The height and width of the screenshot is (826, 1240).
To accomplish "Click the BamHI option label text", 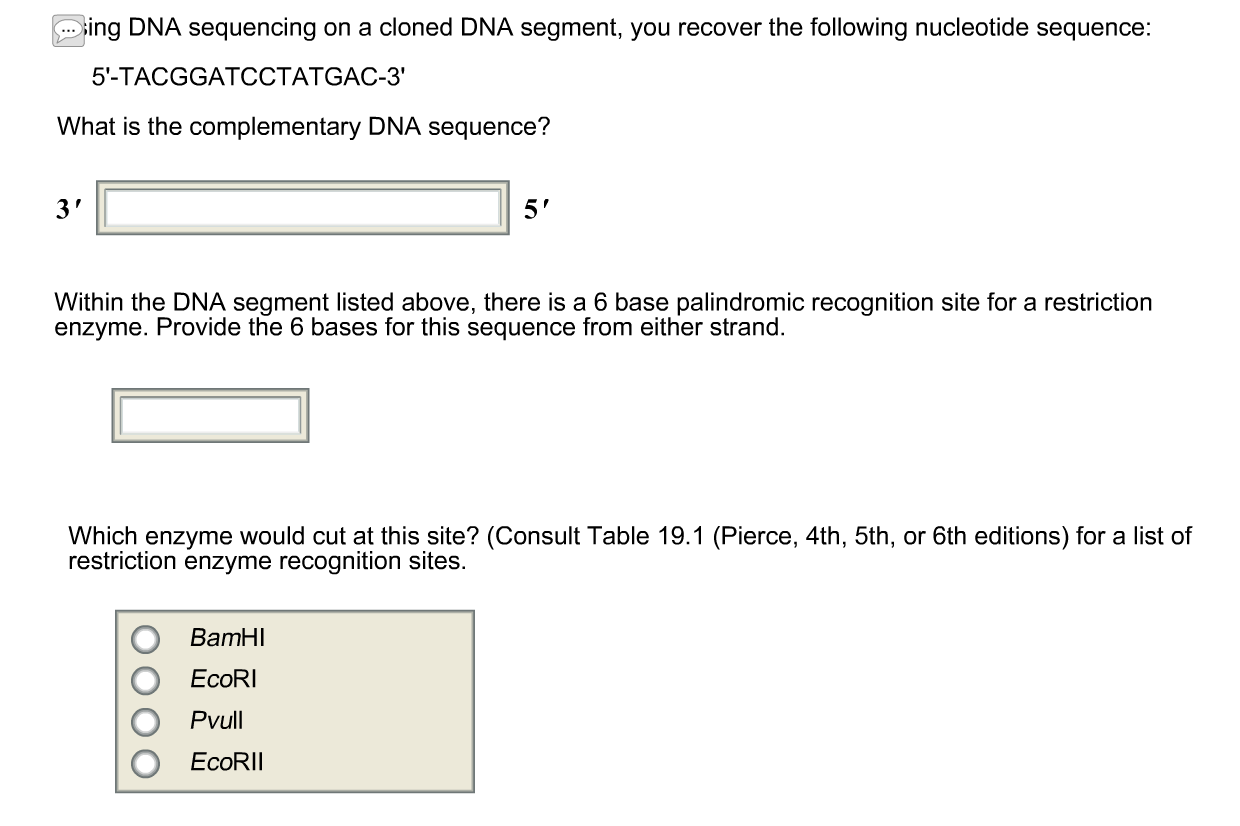I will (x=226, y=638).
